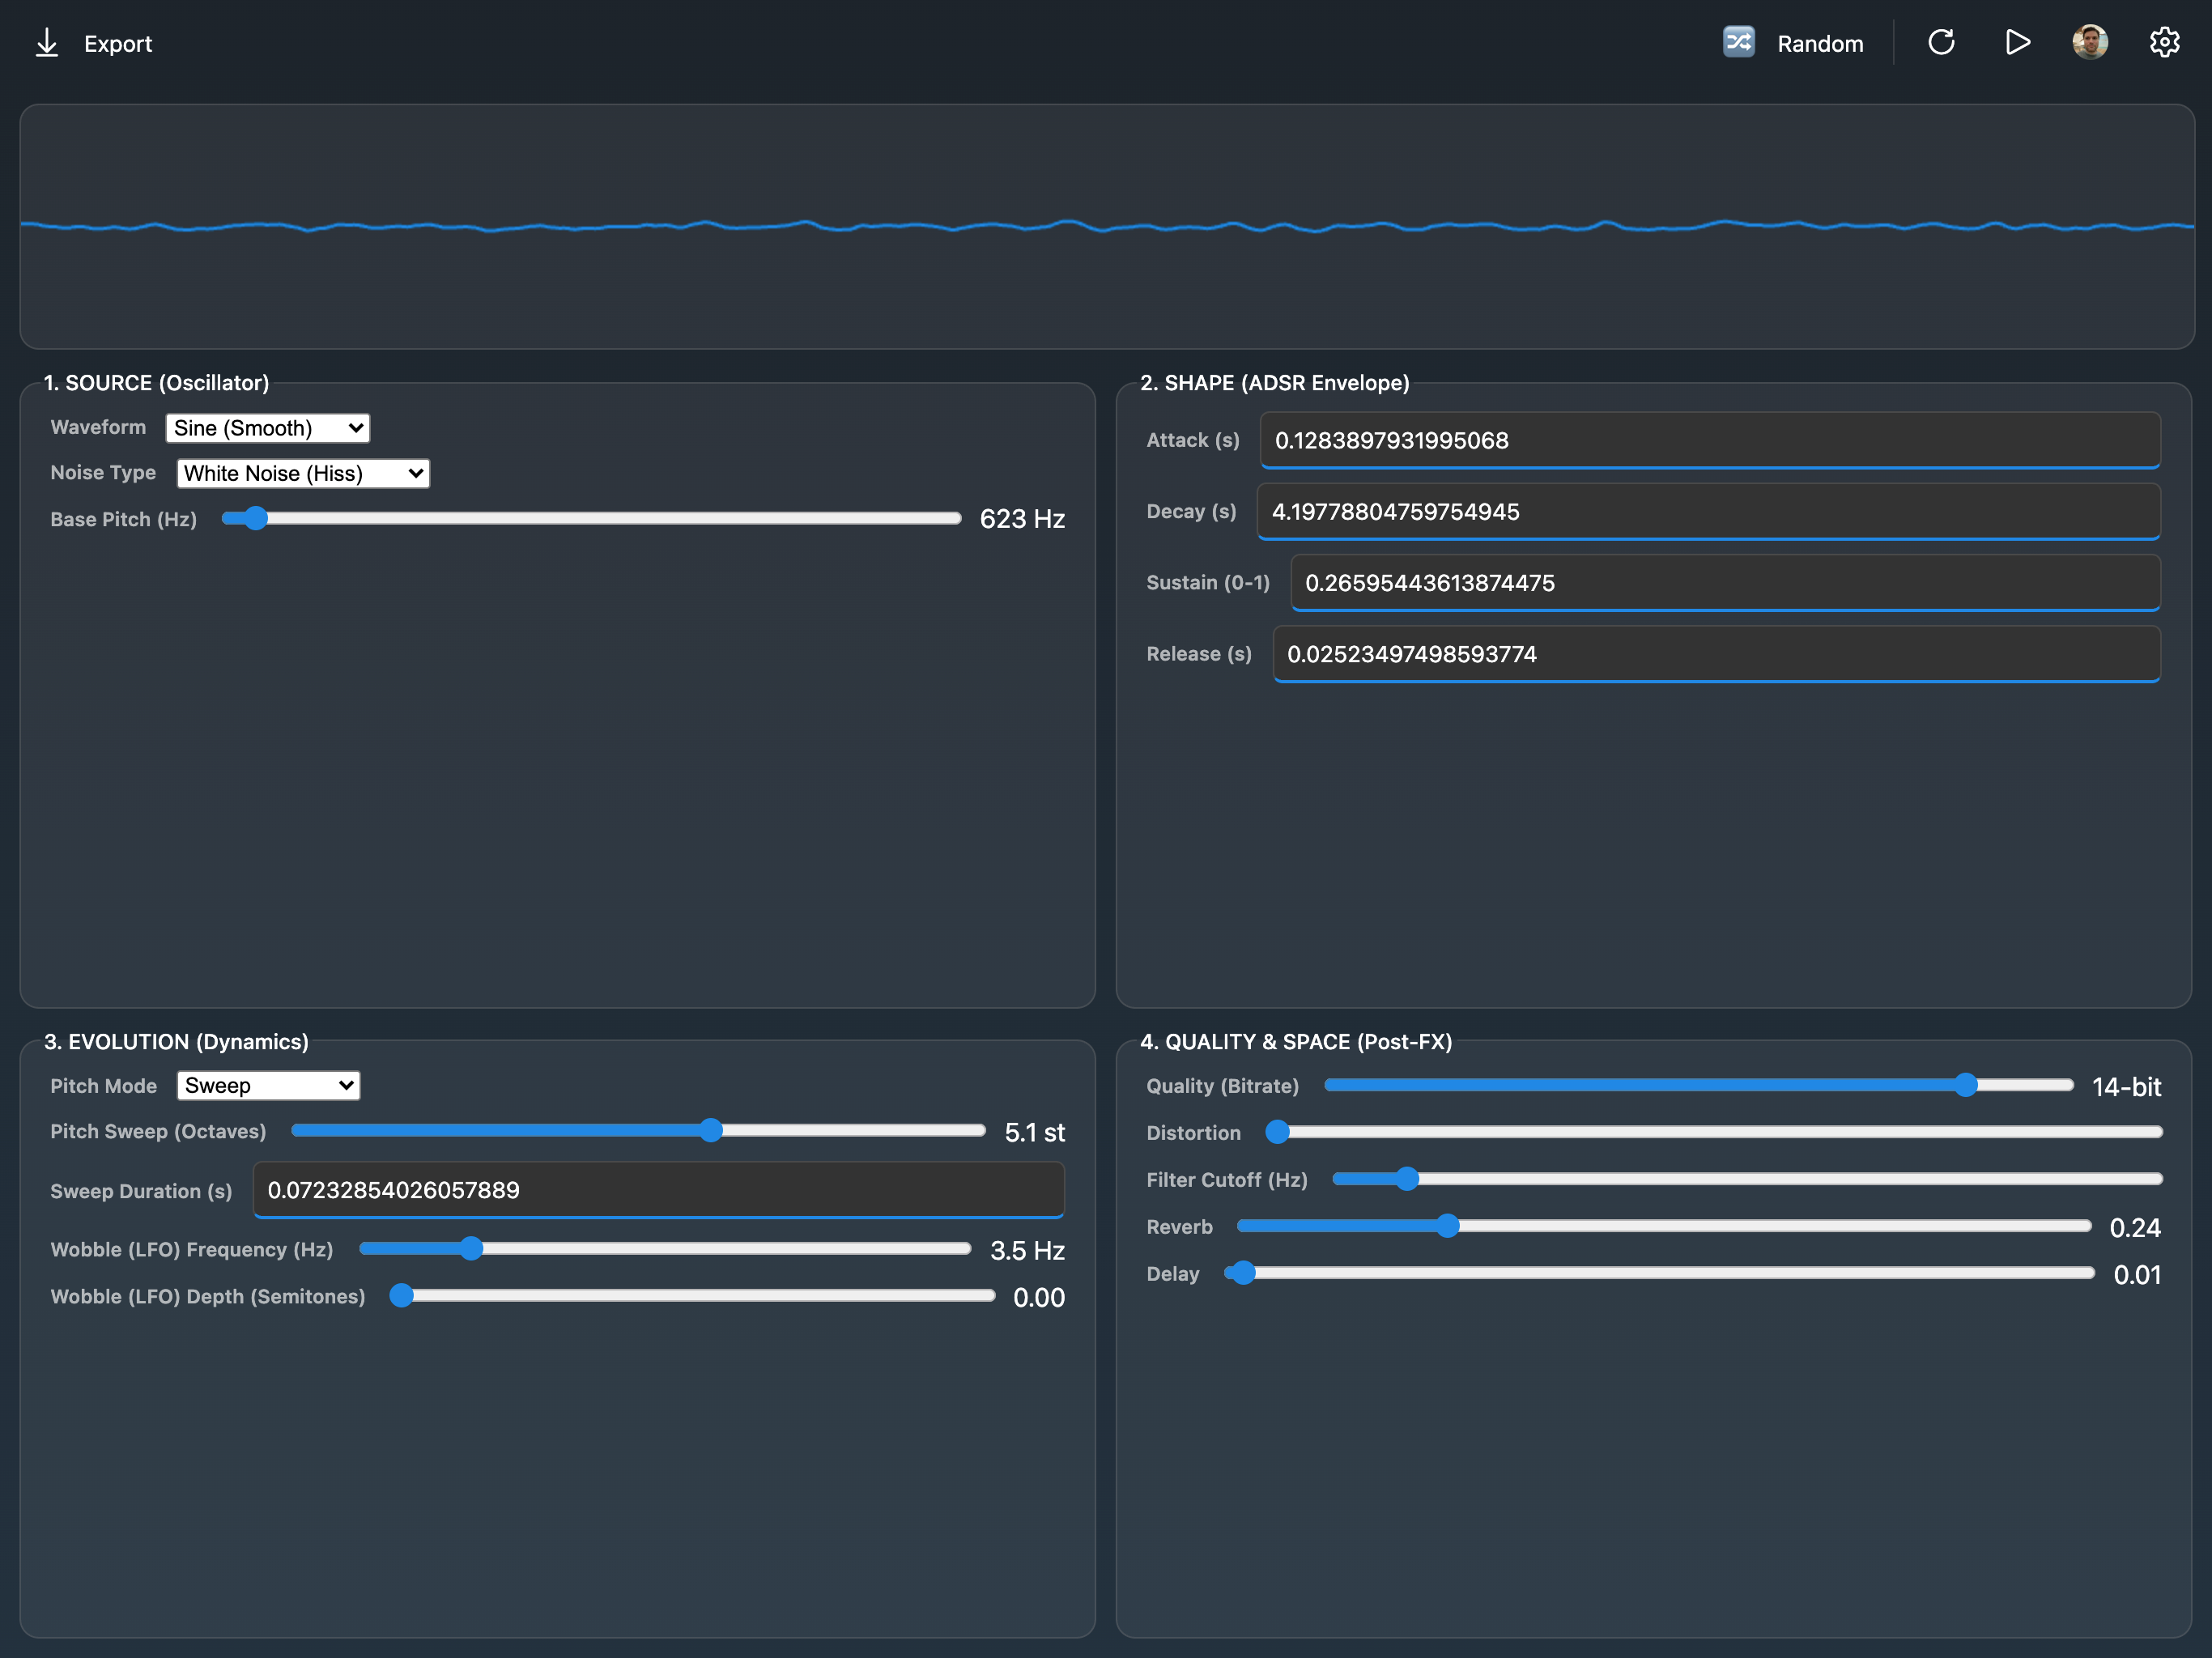2212x1658 pixels.
Task: Click the Reverb slider handle
Action: pos(1448,1226)
